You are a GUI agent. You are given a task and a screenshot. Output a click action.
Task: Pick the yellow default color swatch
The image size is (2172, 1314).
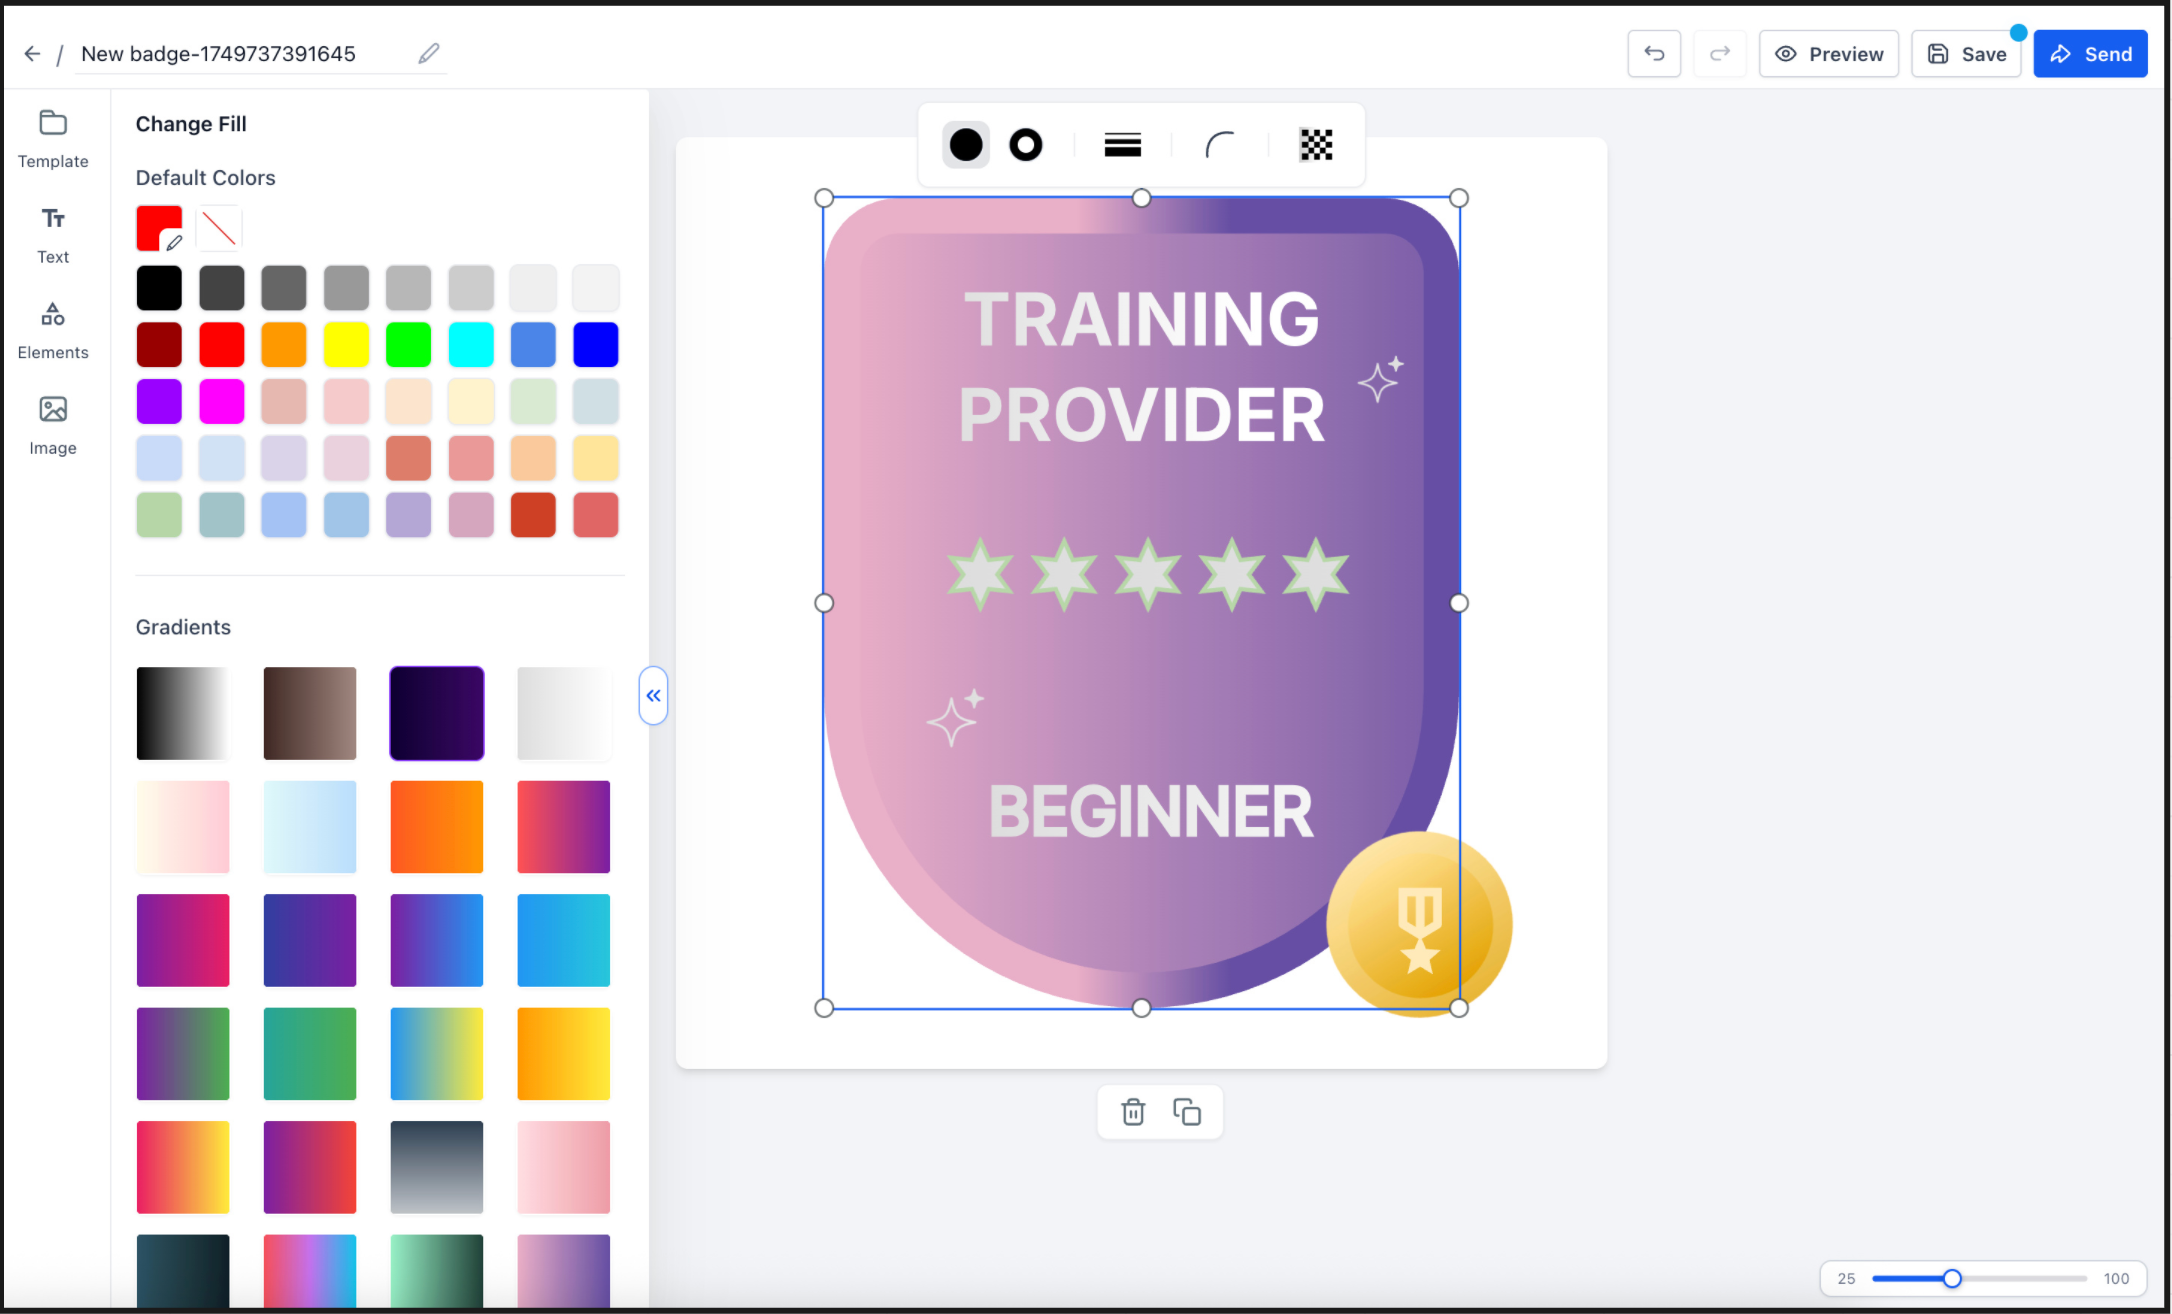[x=346, y=345]
